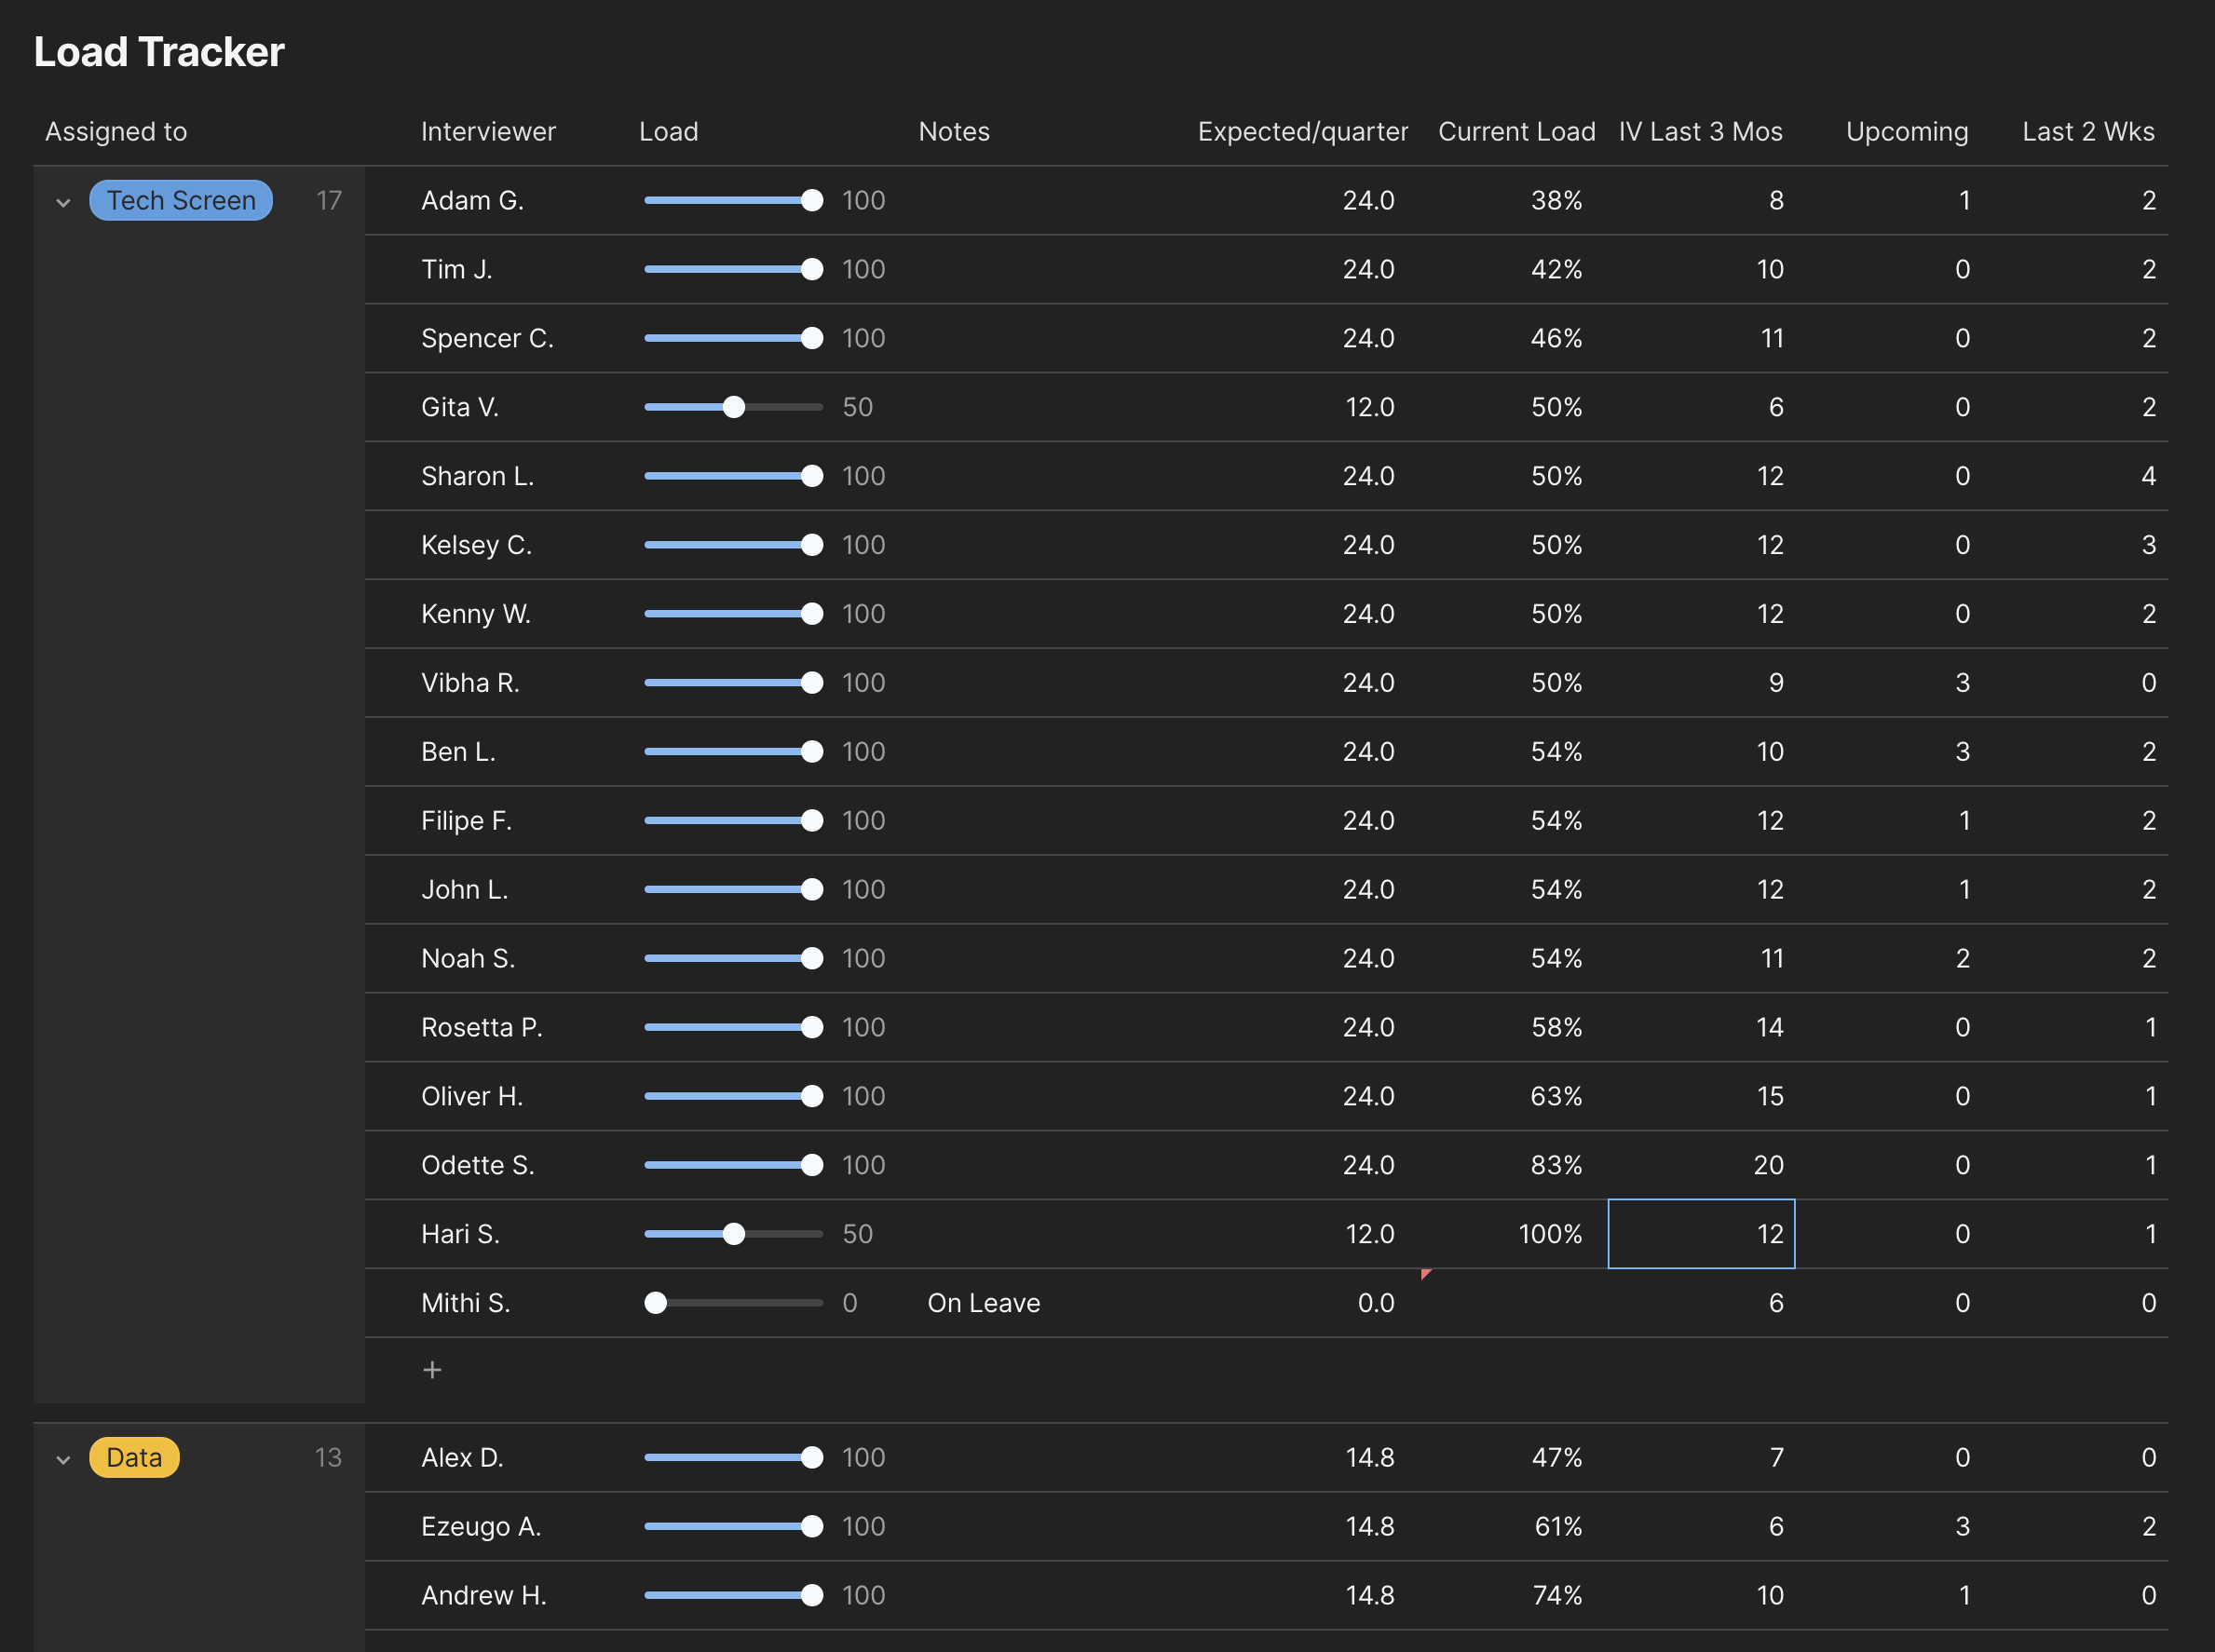
Task: Click the Expected/quarter column header
Action: pyautogui.click(x=1302, y=132)
